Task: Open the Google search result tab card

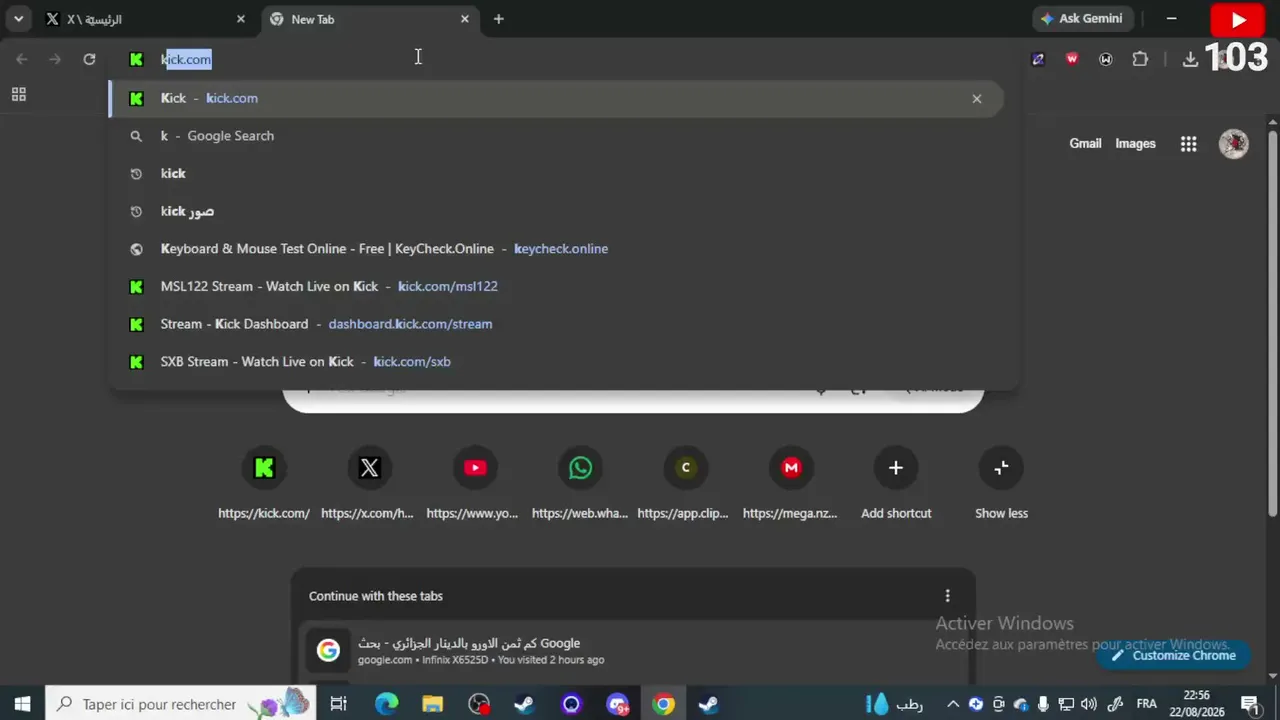Action: point(633,651)
